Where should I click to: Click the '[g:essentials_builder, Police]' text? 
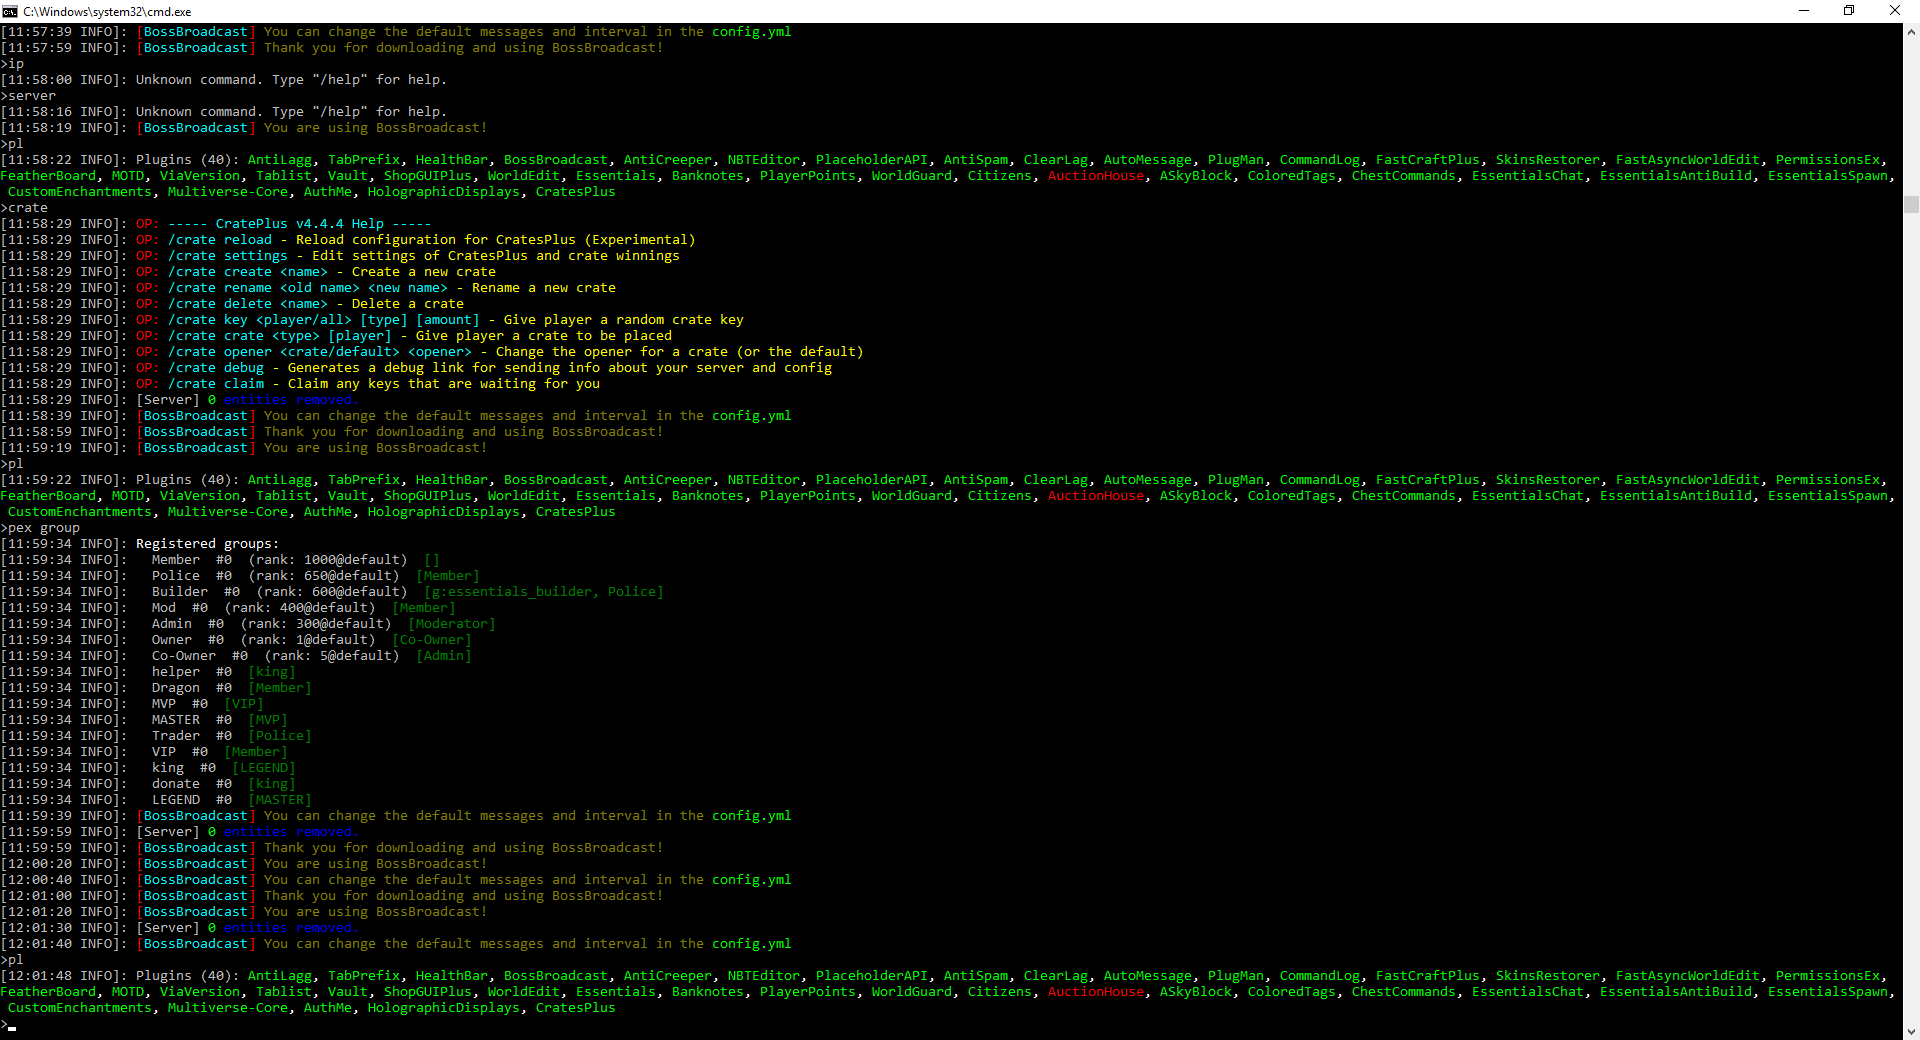(544, 592)
